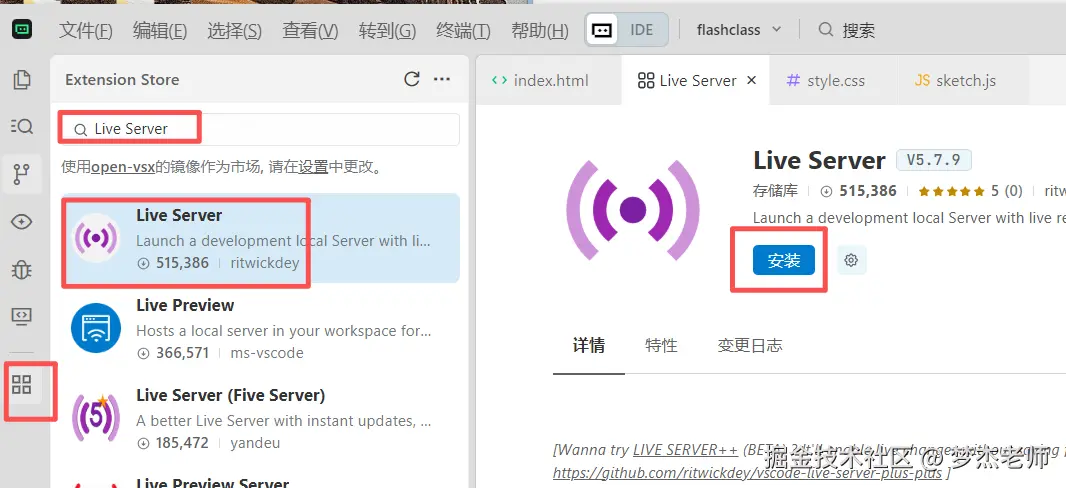The height and width of the screenshot is (488, 1066).
Task: Click the magnifier icon beside 搜索
Action: coord(825,29)
